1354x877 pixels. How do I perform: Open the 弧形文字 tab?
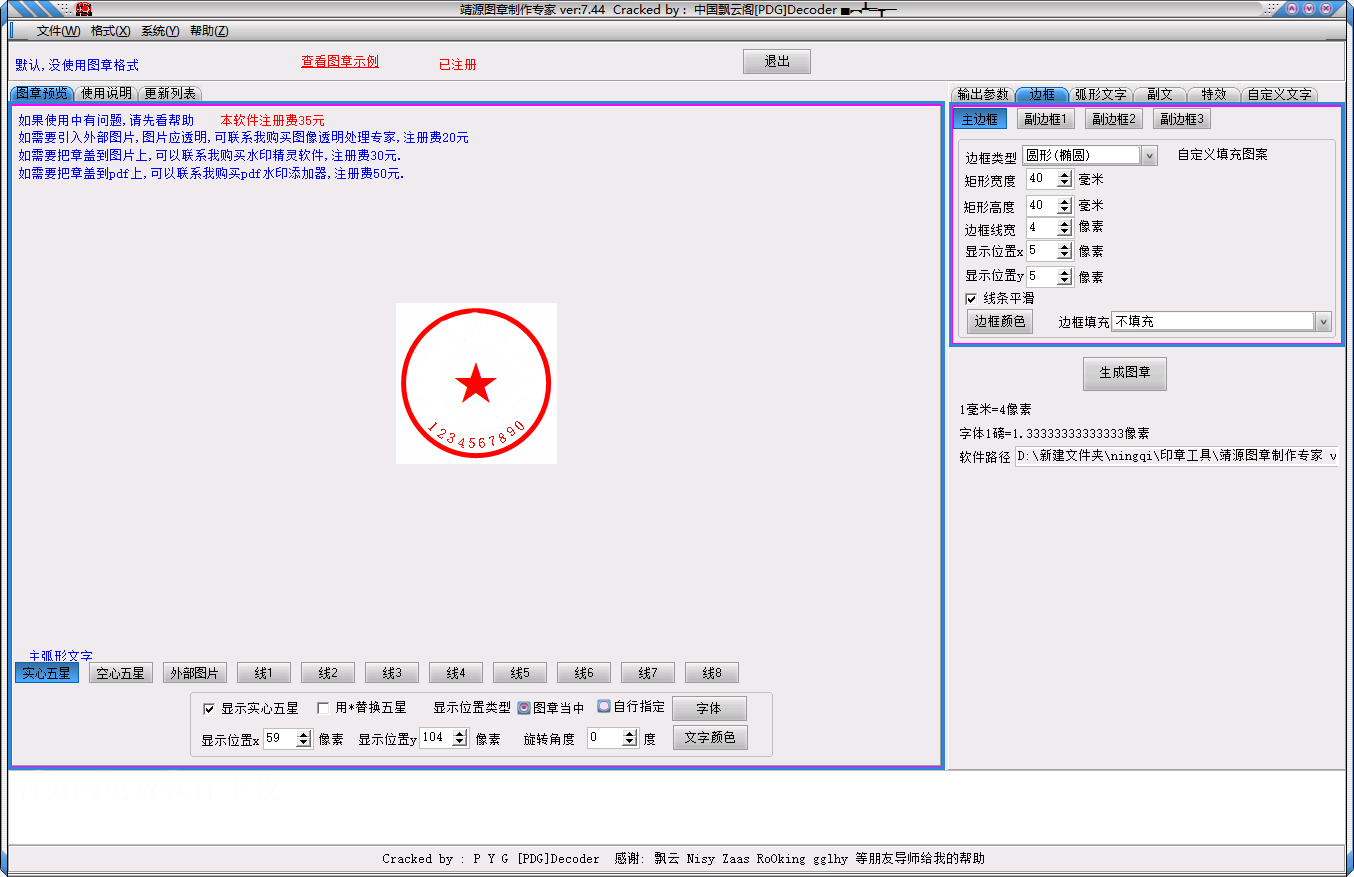click(1101, 94)
